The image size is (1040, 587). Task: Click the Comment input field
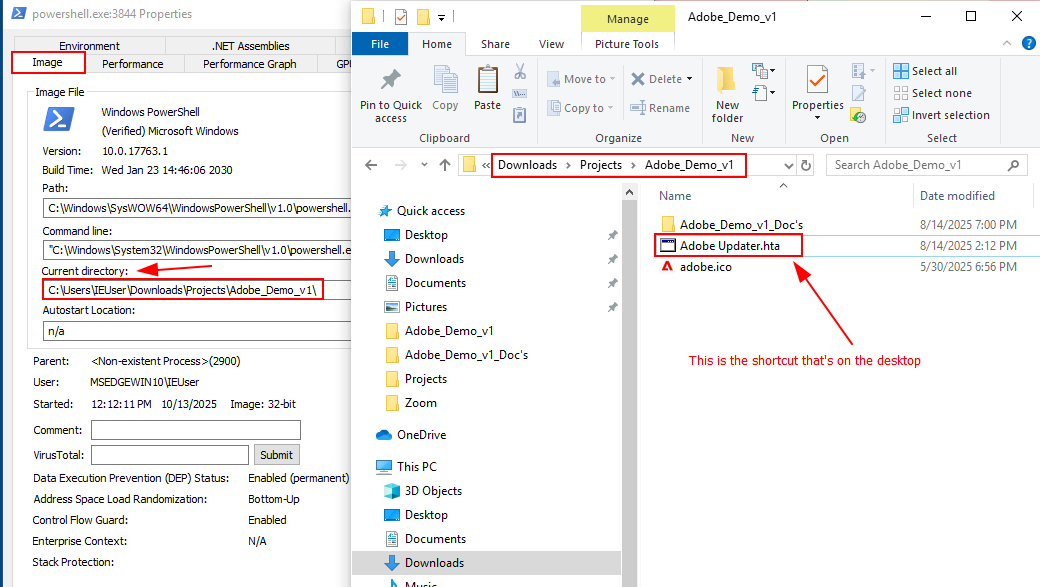point(196,430)
